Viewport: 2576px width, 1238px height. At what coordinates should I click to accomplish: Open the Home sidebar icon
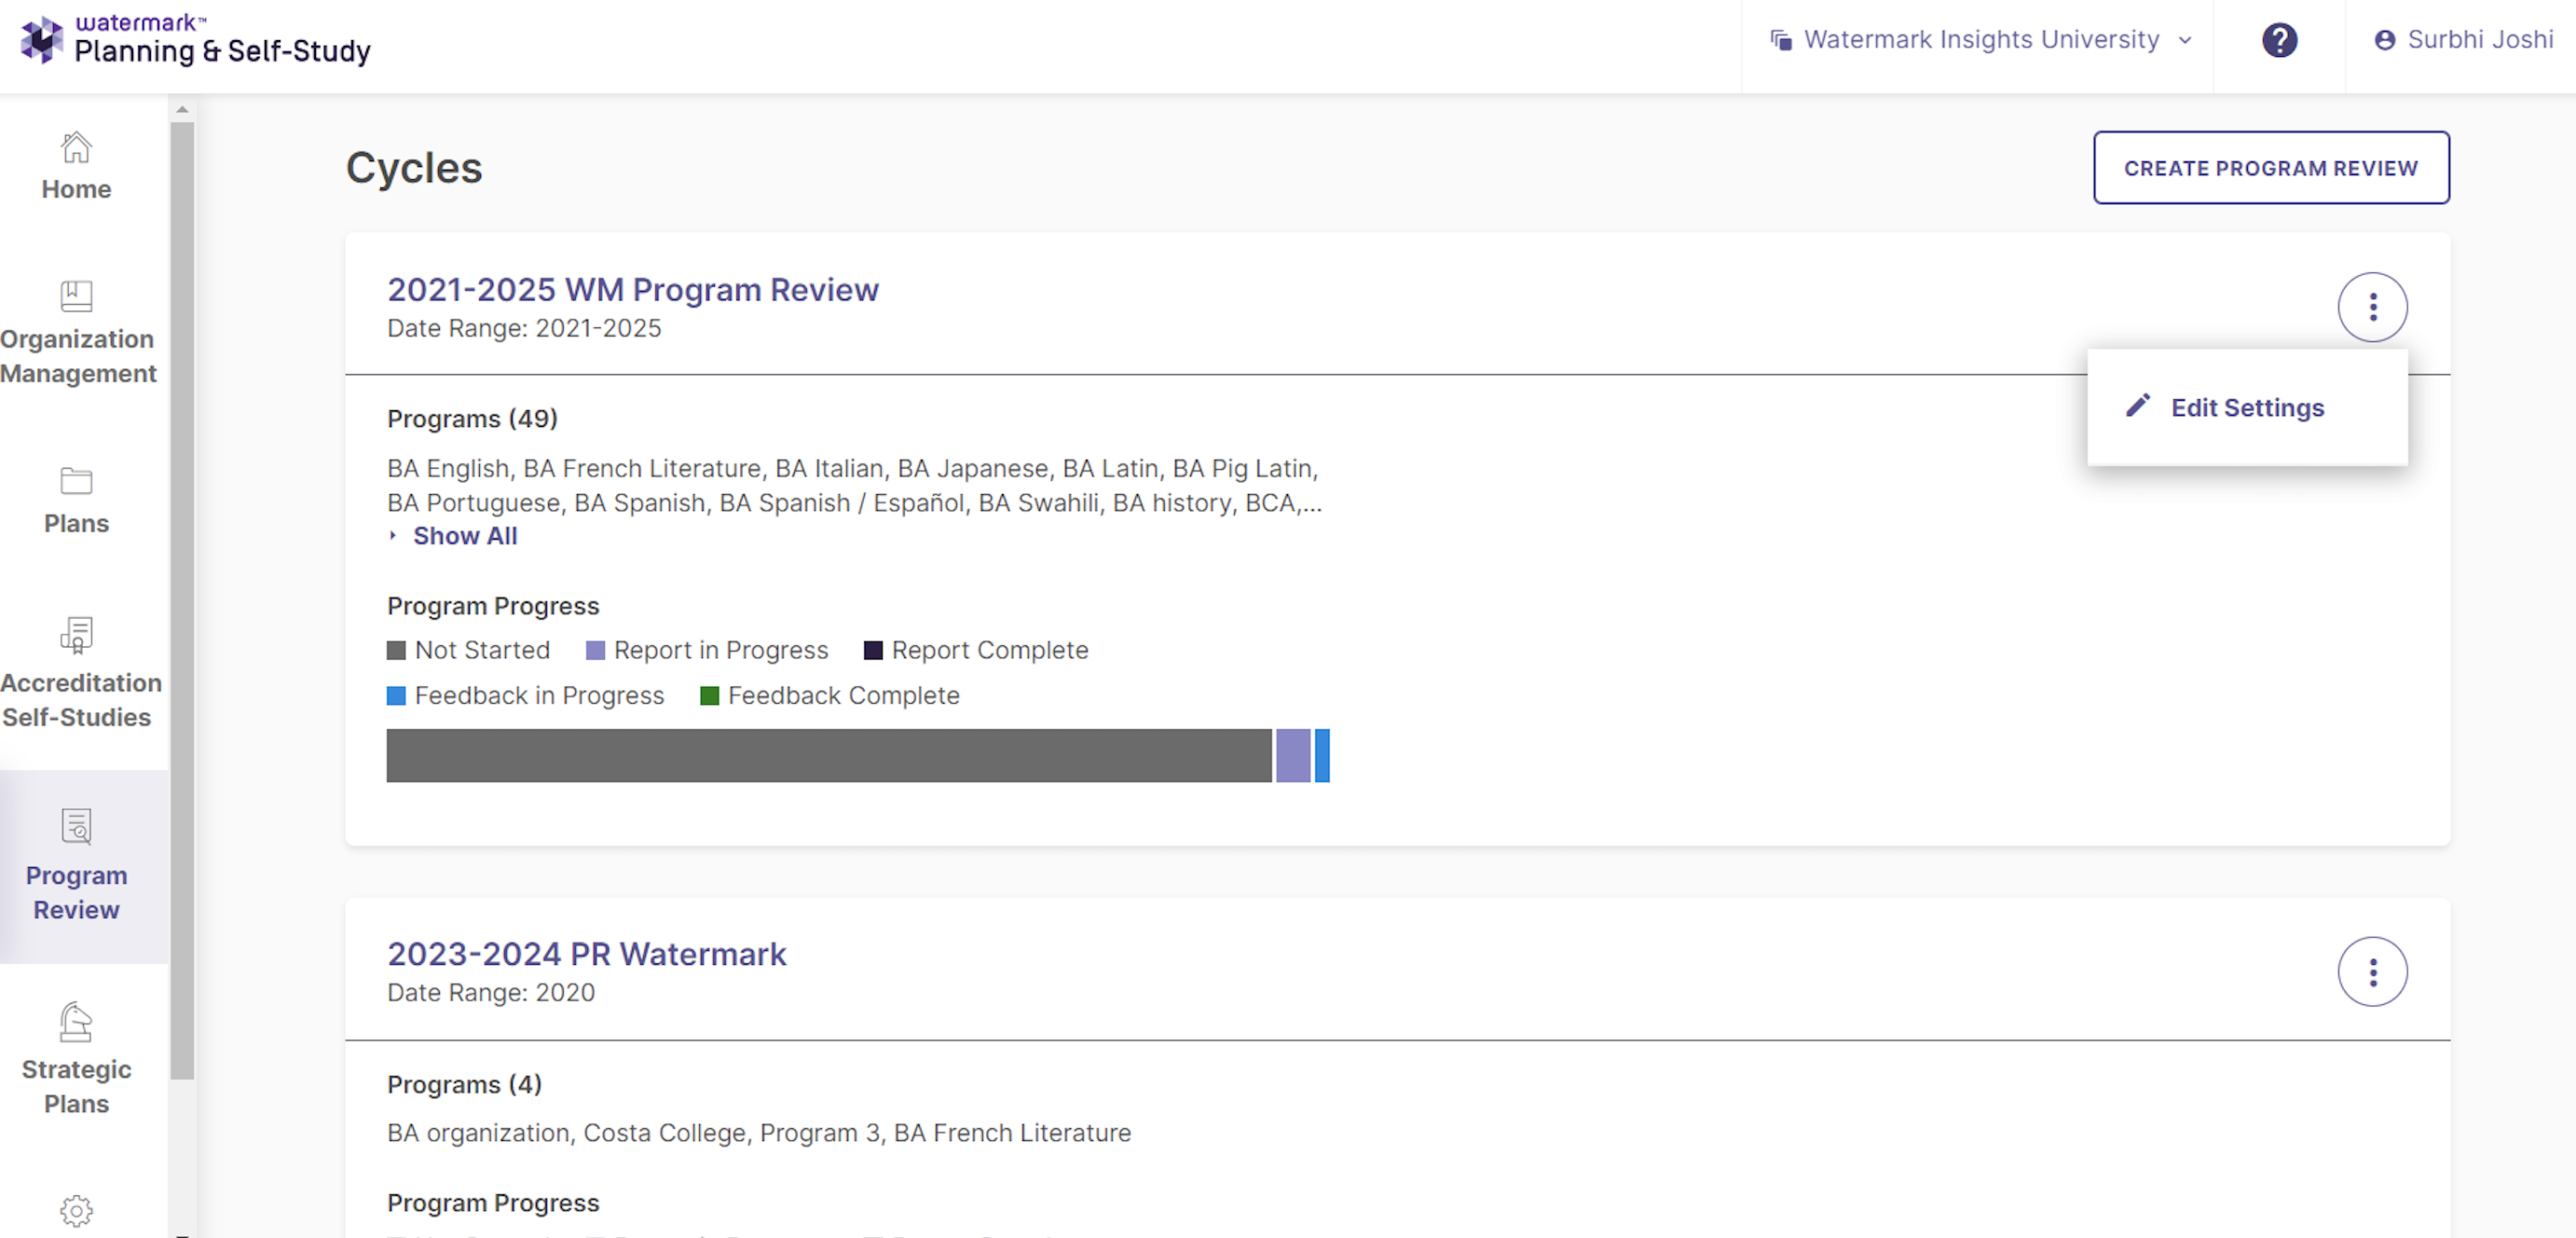76,147
